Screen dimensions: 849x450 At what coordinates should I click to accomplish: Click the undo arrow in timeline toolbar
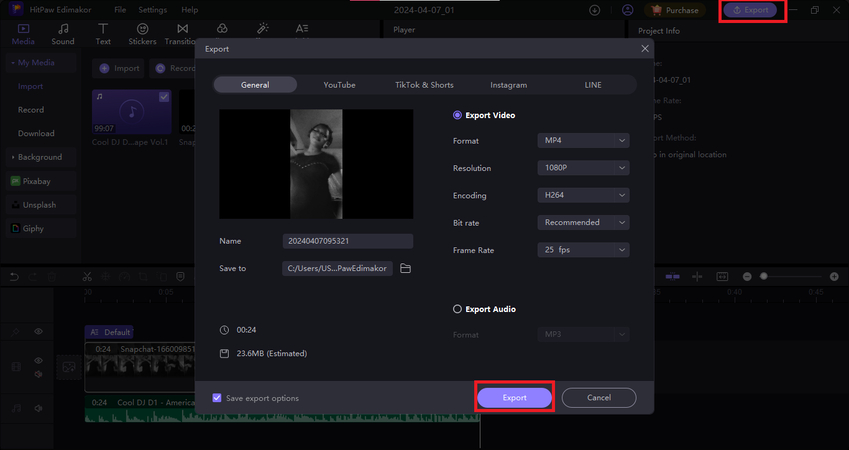pyautogui.click(x=14, y=277)
